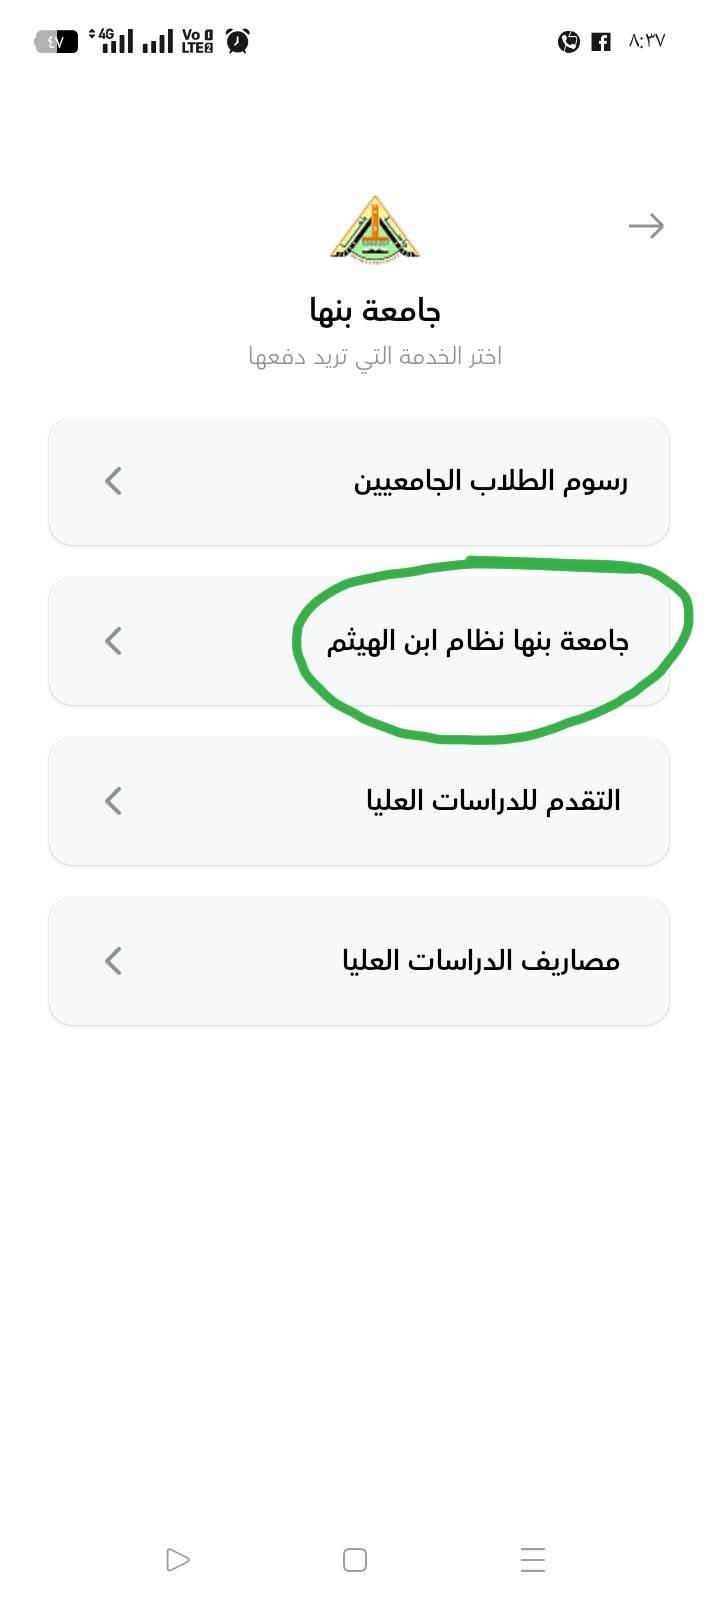Tap the time display in the status bar
Image resolution: width=719 pixels, height=1604 pixels.
tap(646, 42)
